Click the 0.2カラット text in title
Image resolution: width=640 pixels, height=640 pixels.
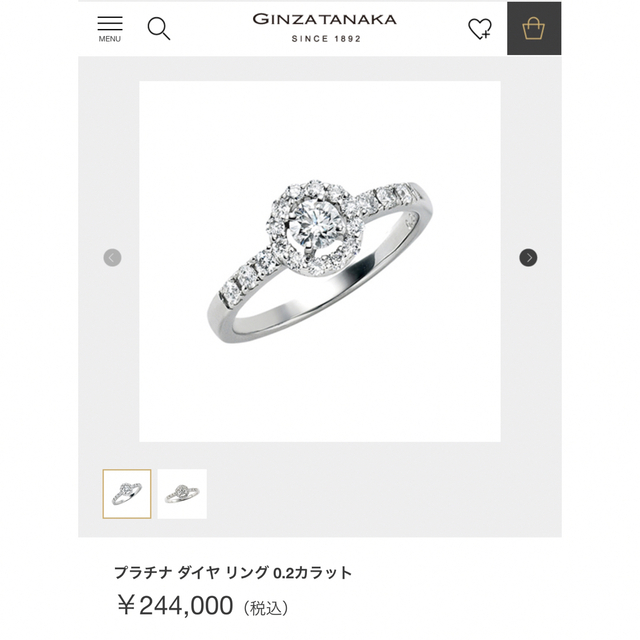312,573
